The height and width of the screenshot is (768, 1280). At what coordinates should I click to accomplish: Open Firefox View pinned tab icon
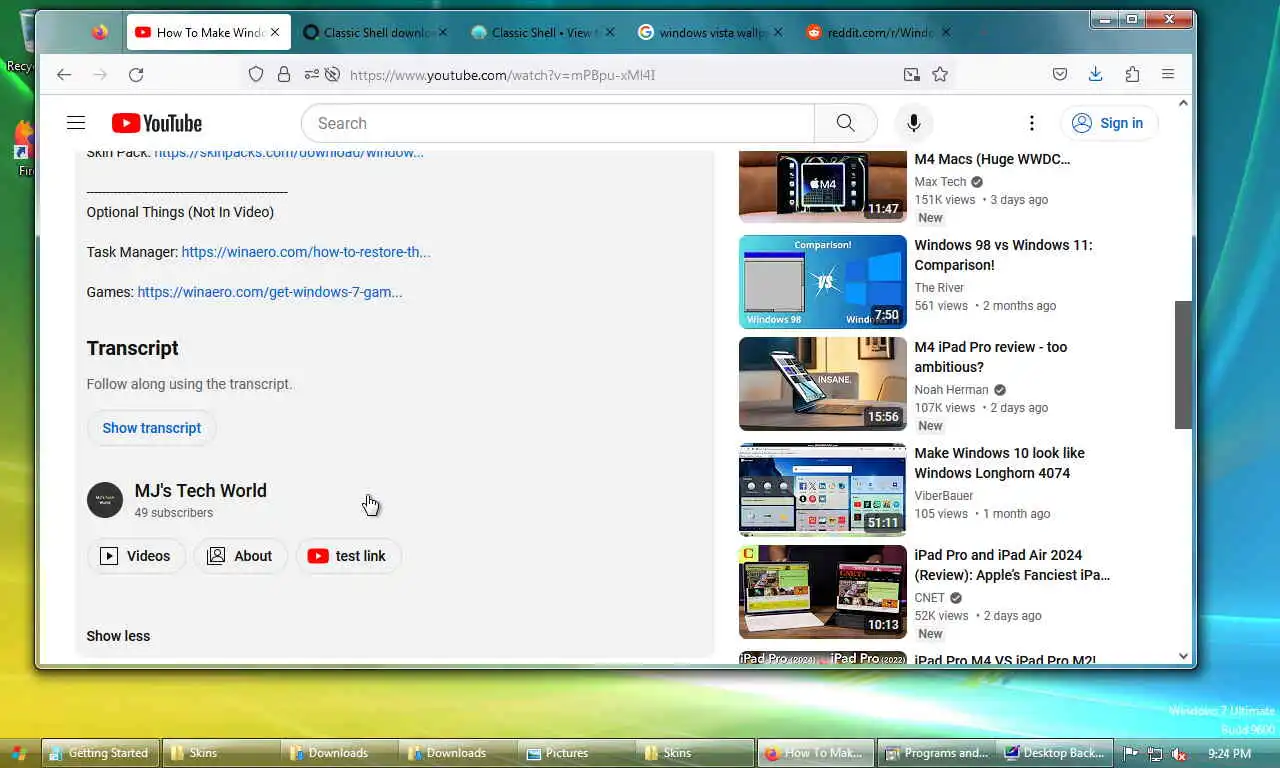pyautogui.click(x=99, y=32)
